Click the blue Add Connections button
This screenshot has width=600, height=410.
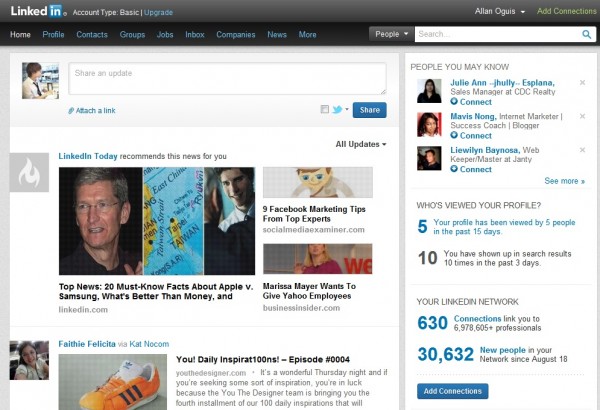click(453, 391)
